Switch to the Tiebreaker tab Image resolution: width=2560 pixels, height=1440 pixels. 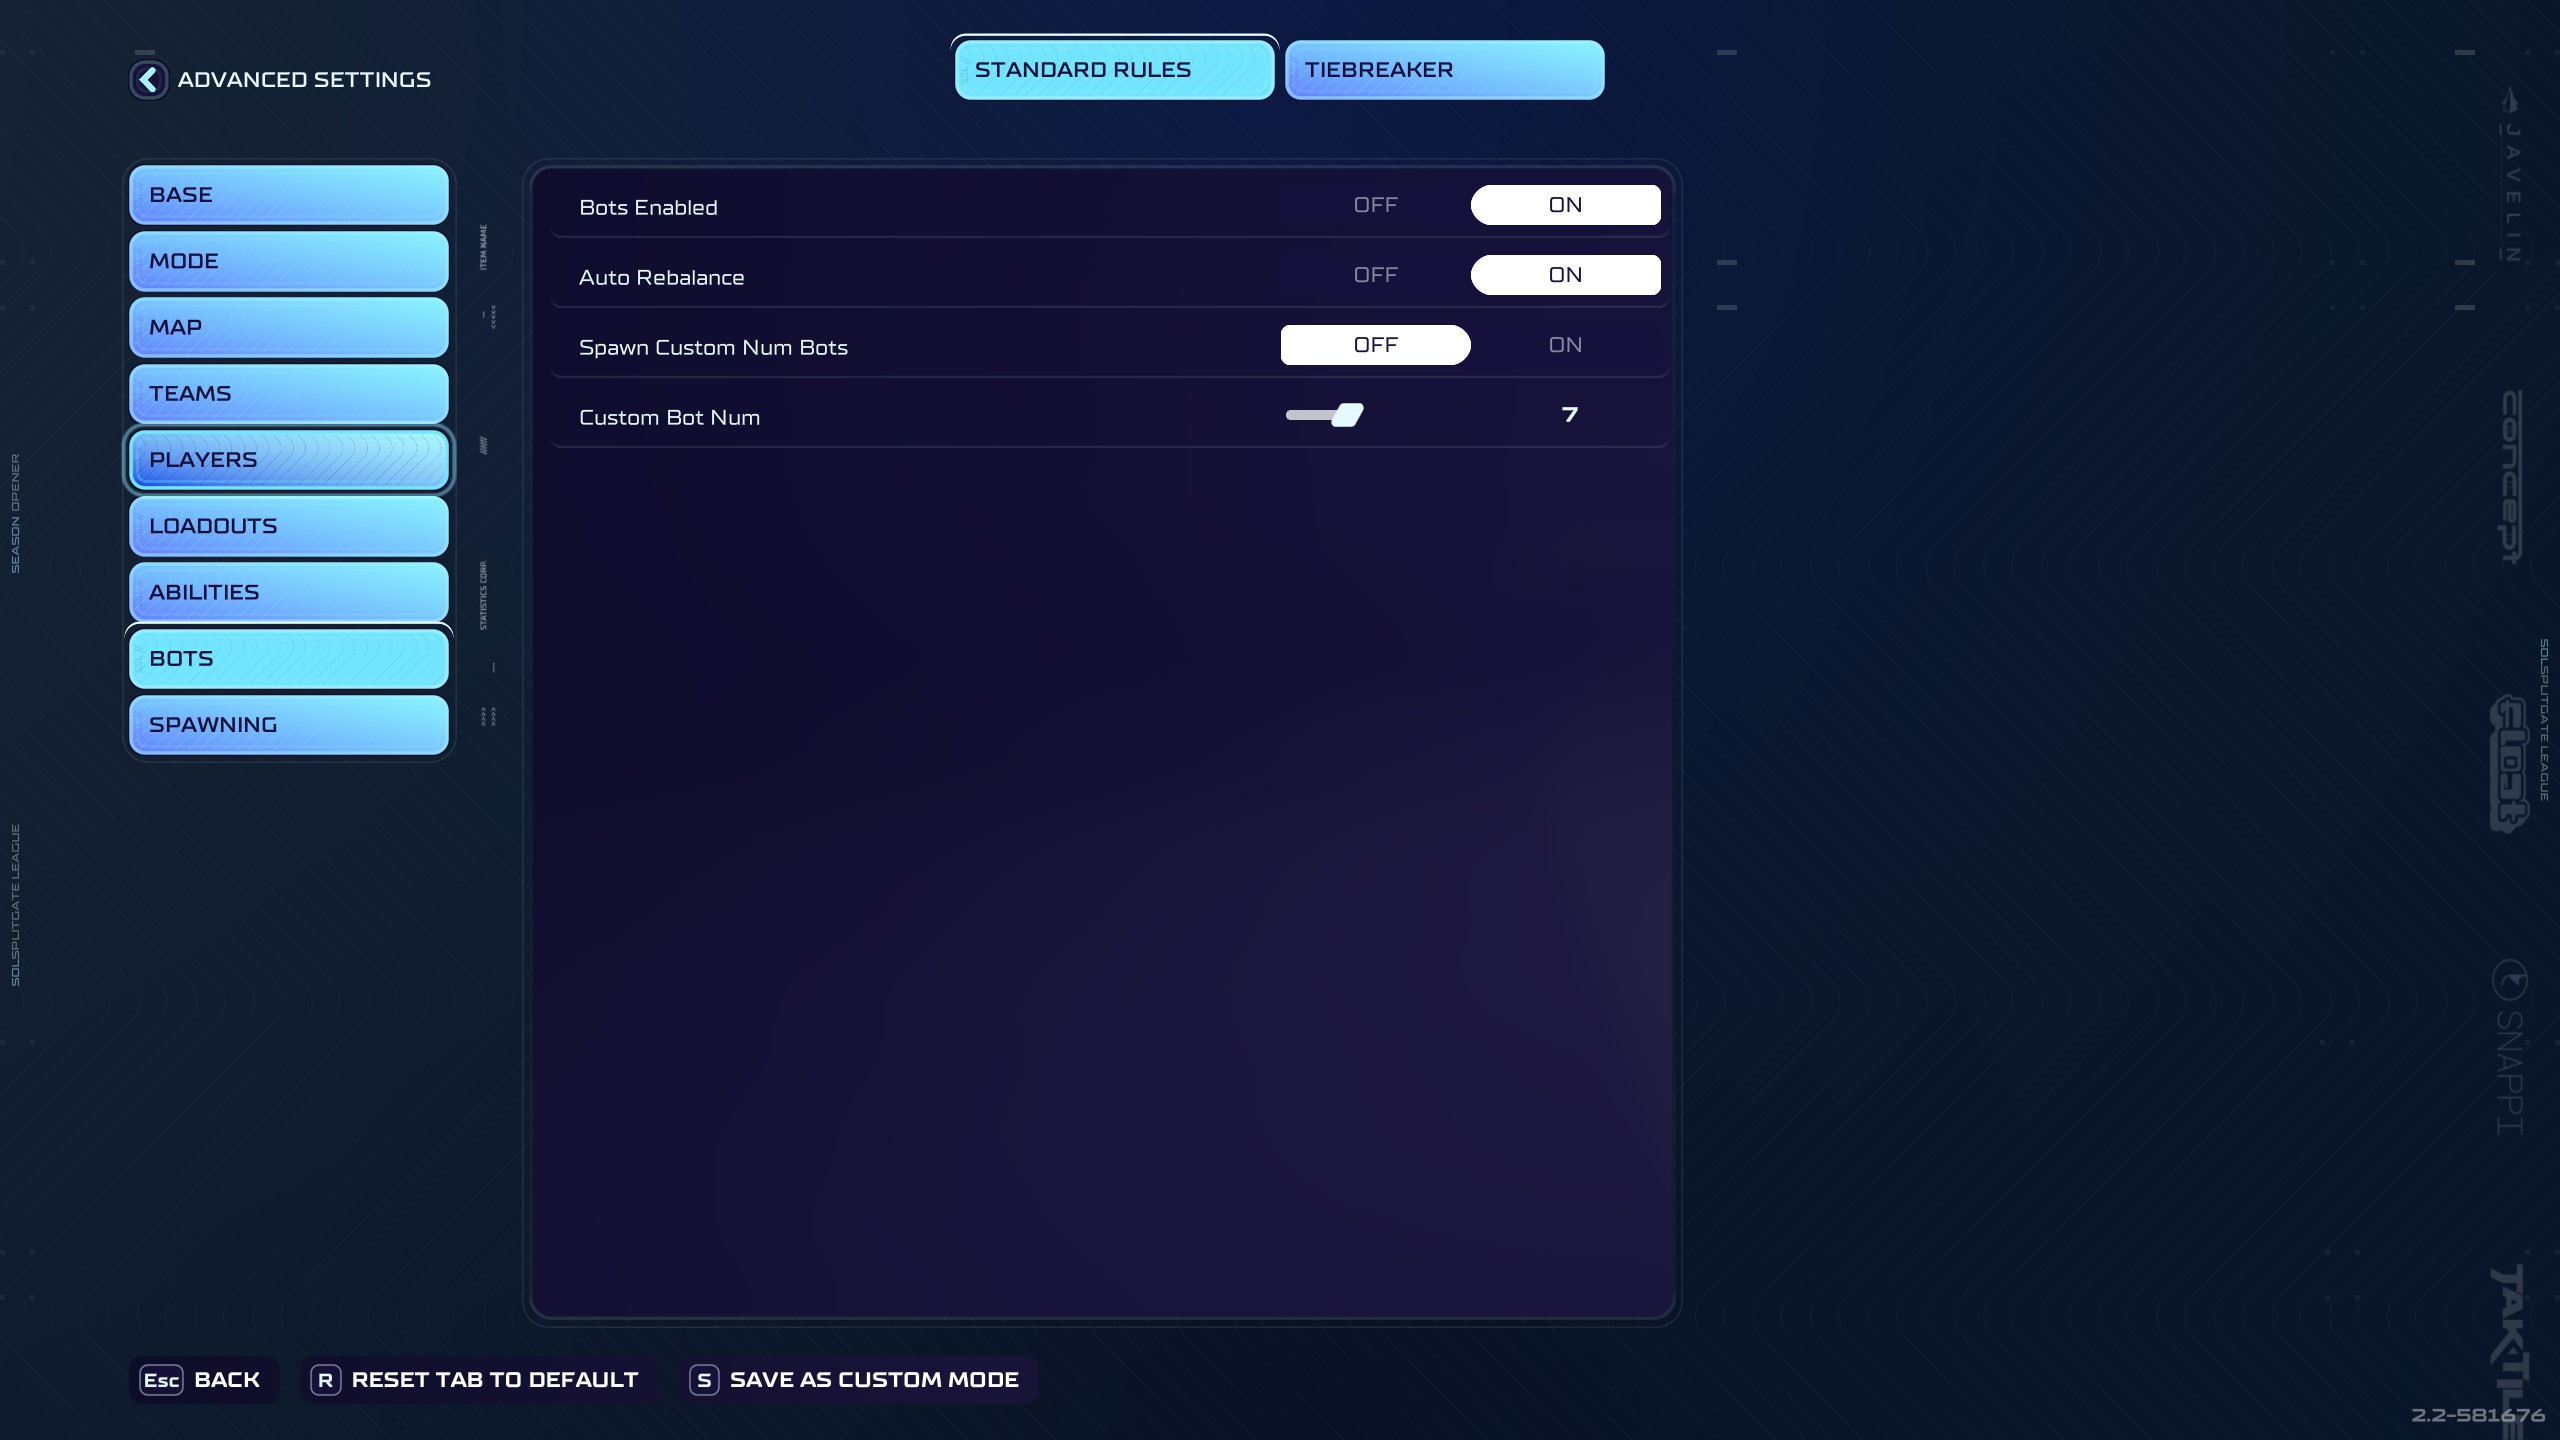pyautogui.click(x=1444, y=70)
